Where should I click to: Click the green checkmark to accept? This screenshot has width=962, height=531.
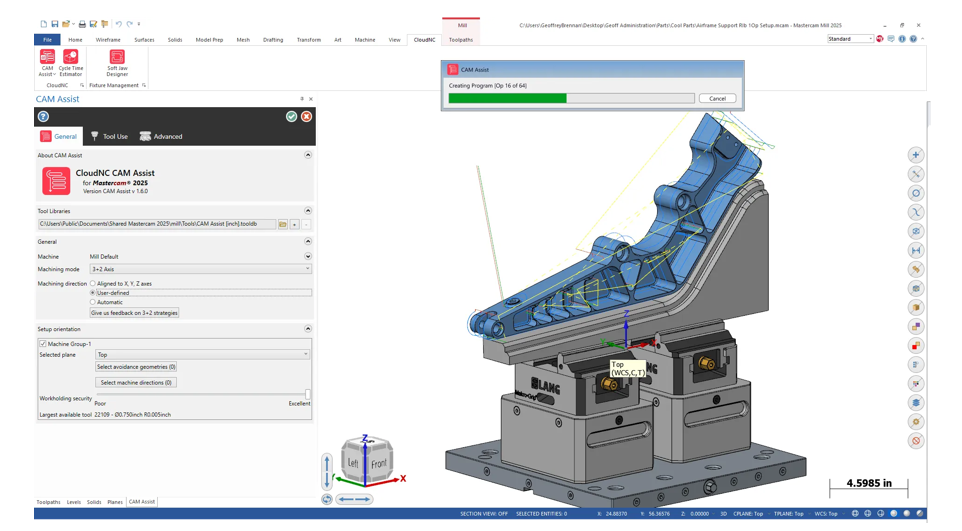pyautogui.click(x=291, y=117)
